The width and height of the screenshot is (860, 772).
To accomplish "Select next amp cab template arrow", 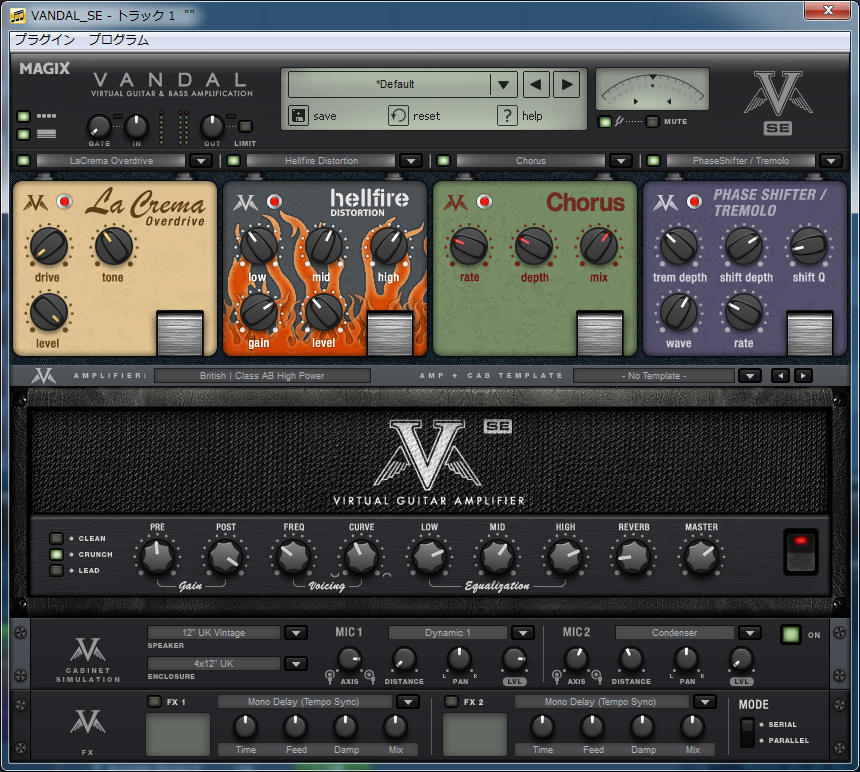I will tap(804, 376).
